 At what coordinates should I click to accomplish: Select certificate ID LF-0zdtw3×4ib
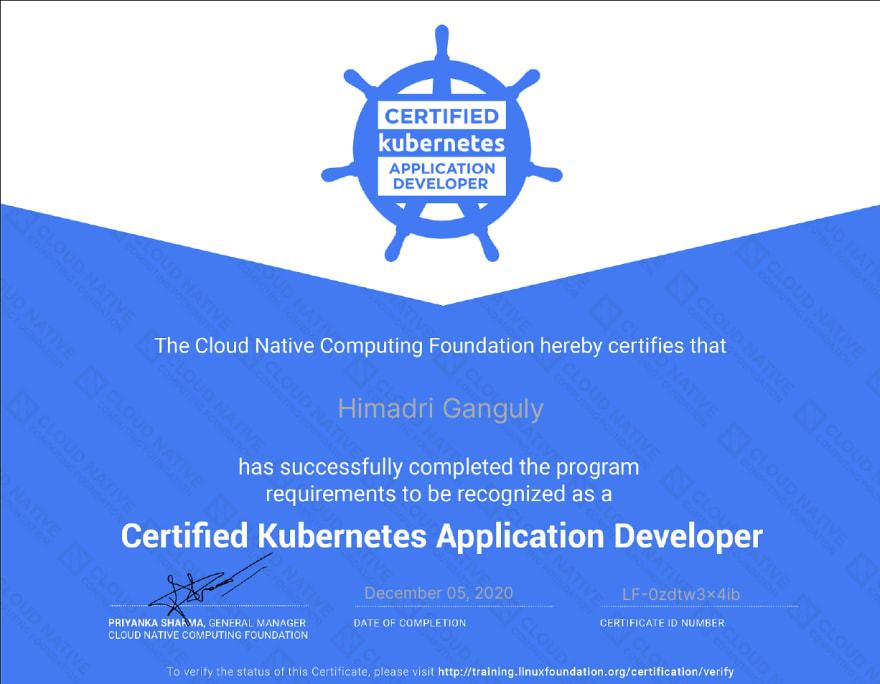tap(681, 594)
